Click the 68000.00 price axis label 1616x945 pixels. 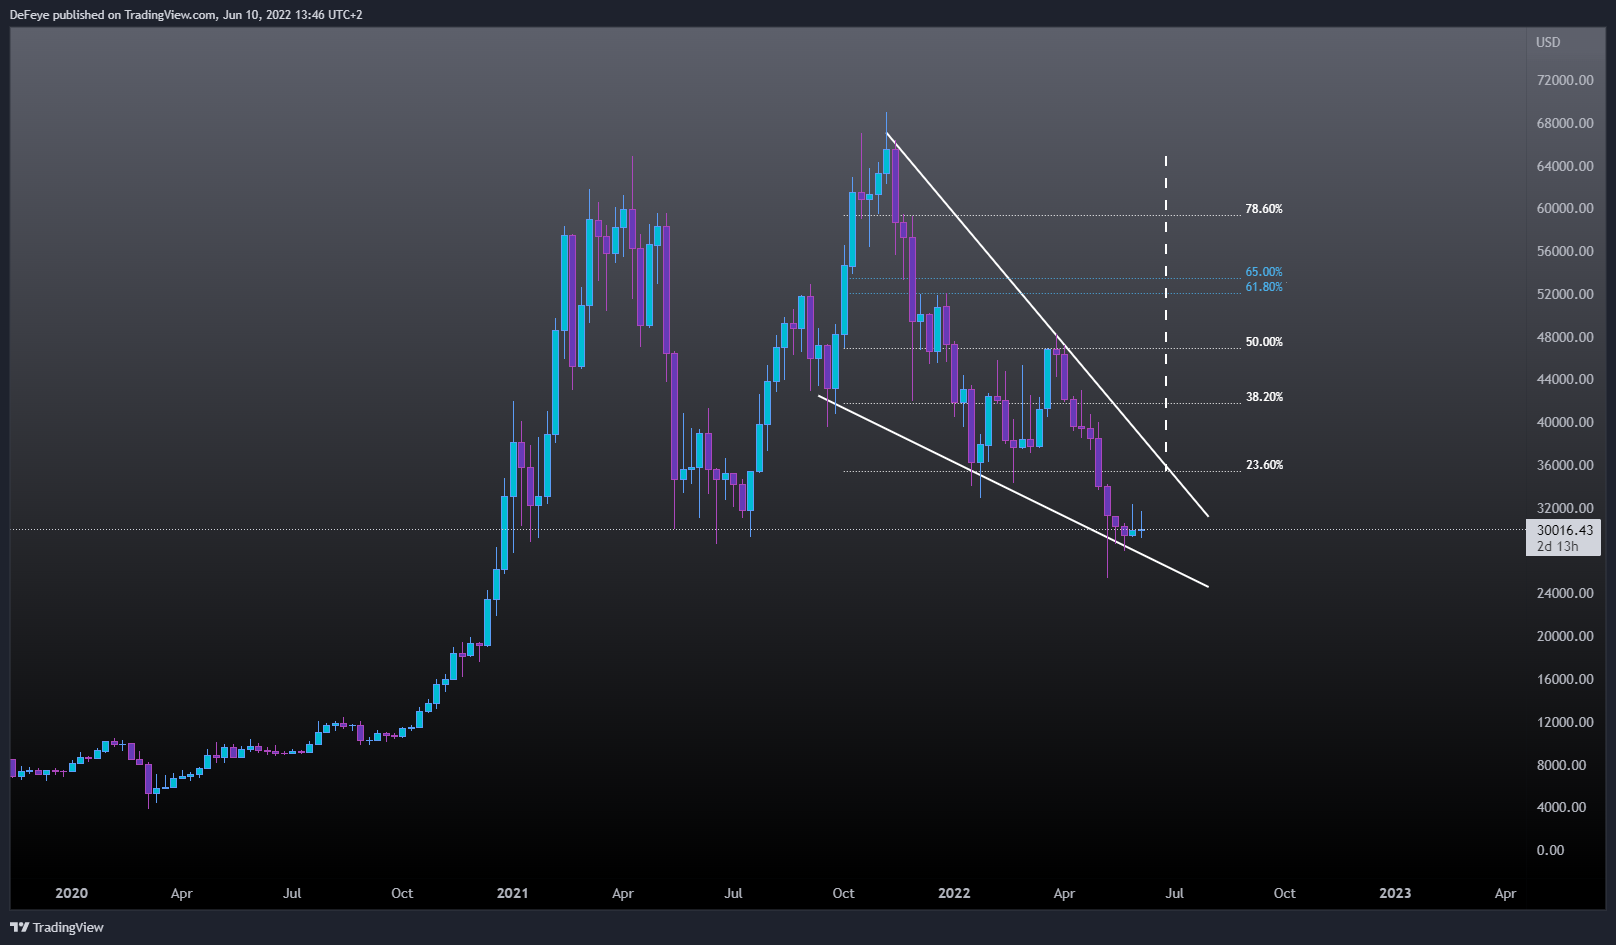(1565, 123)
